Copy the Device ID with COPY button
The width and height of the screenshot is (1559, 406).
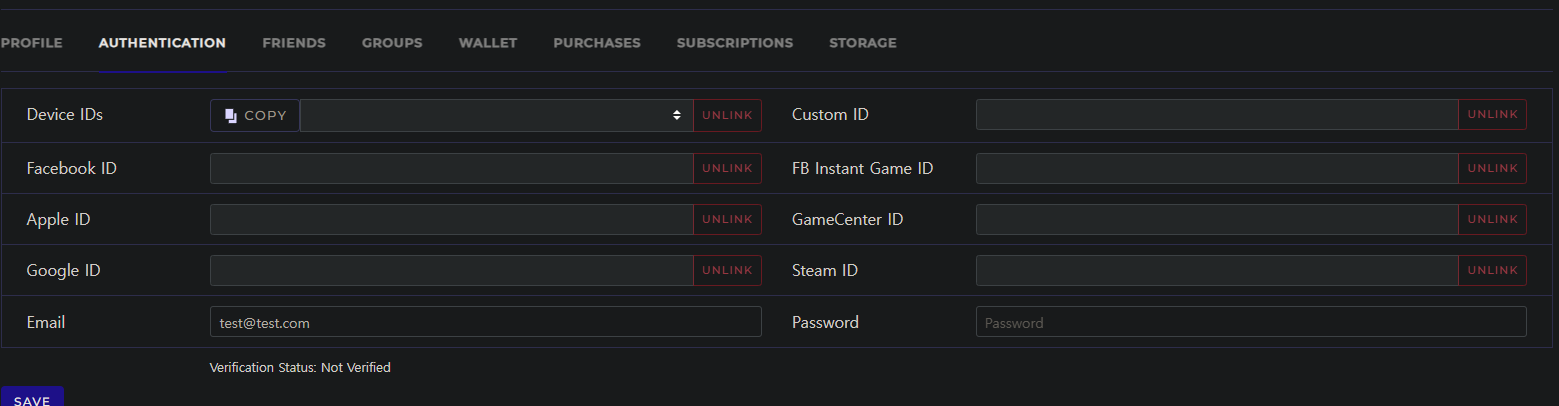(255, 116)
